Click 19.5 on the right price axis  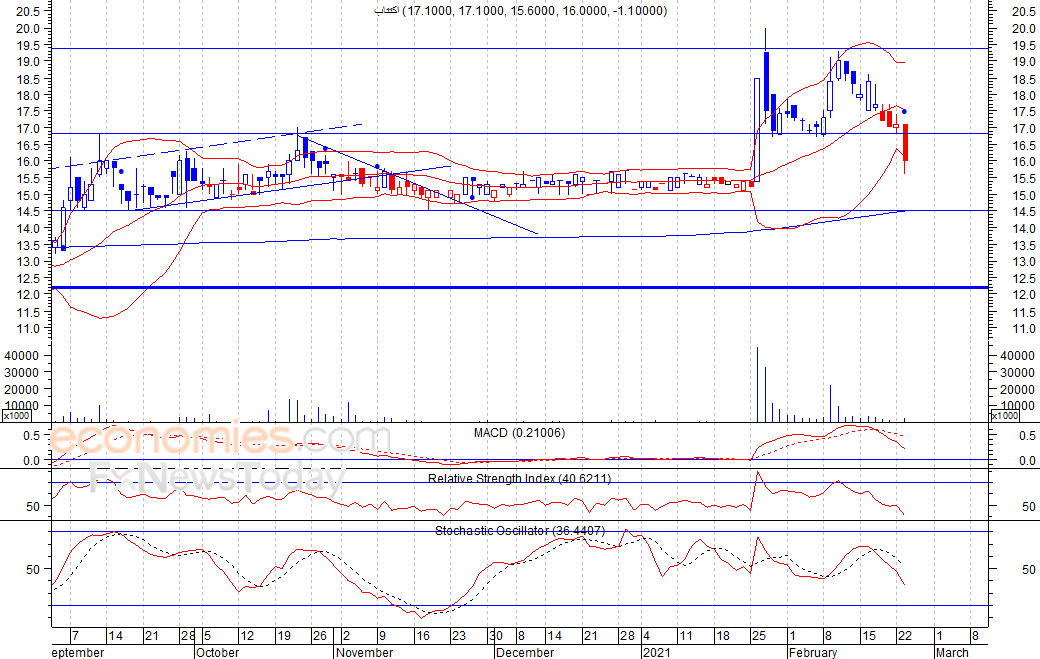(1023, 46)
